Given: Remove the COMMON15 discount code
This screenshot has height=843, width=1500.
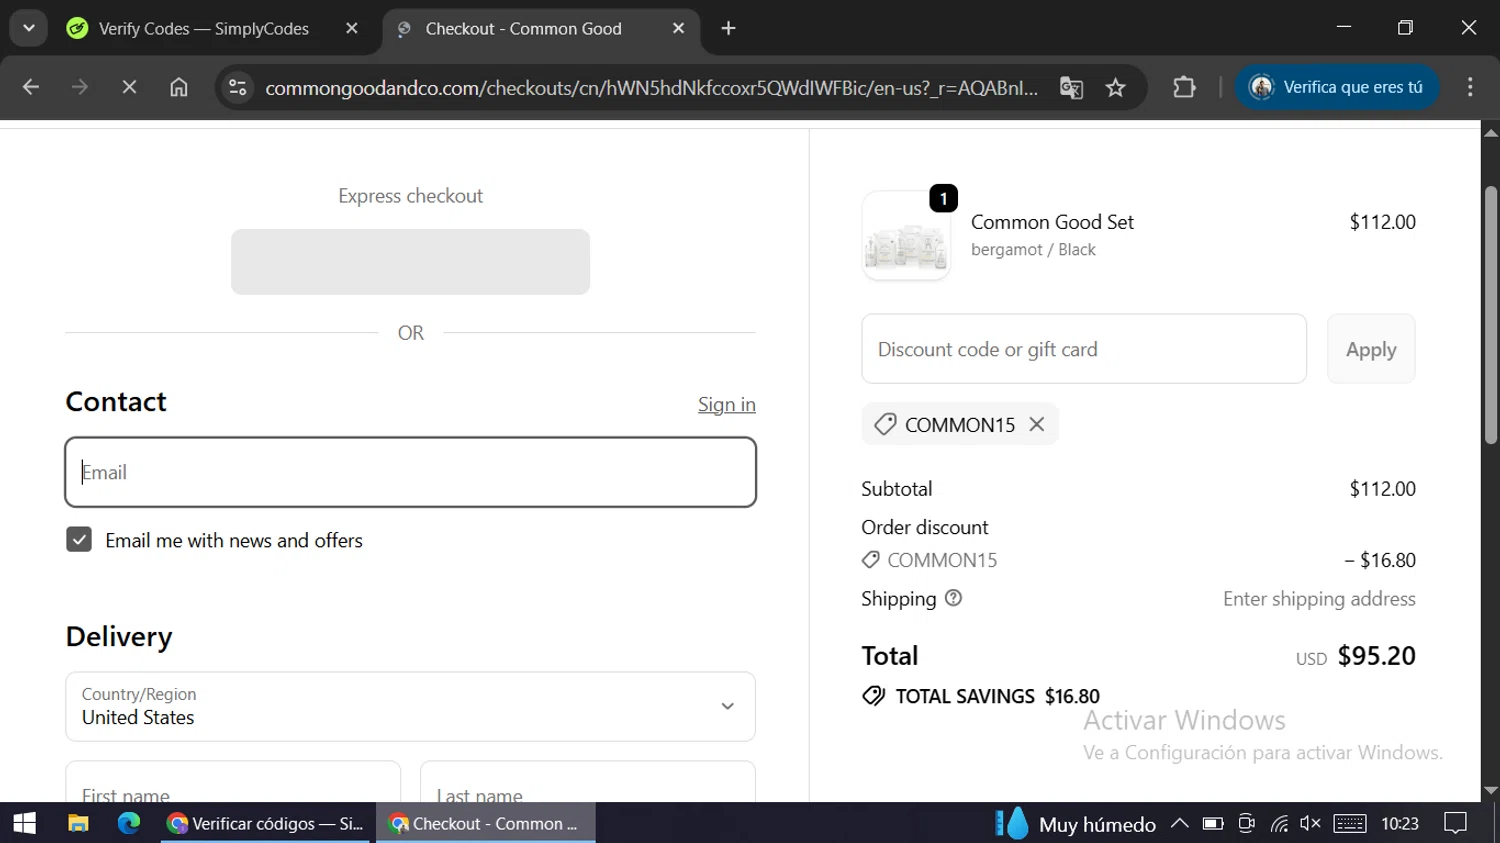Looking at the screenshot, I should 1037,424.
